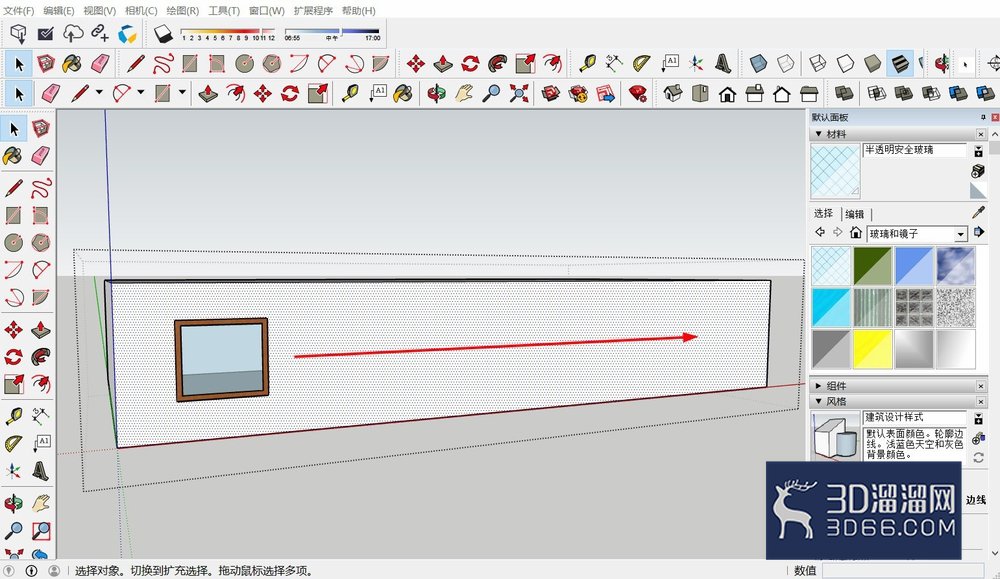This screenshot has height=579, width=1000.
Task: Expand the 组件 panel
Action: [818, 386]
